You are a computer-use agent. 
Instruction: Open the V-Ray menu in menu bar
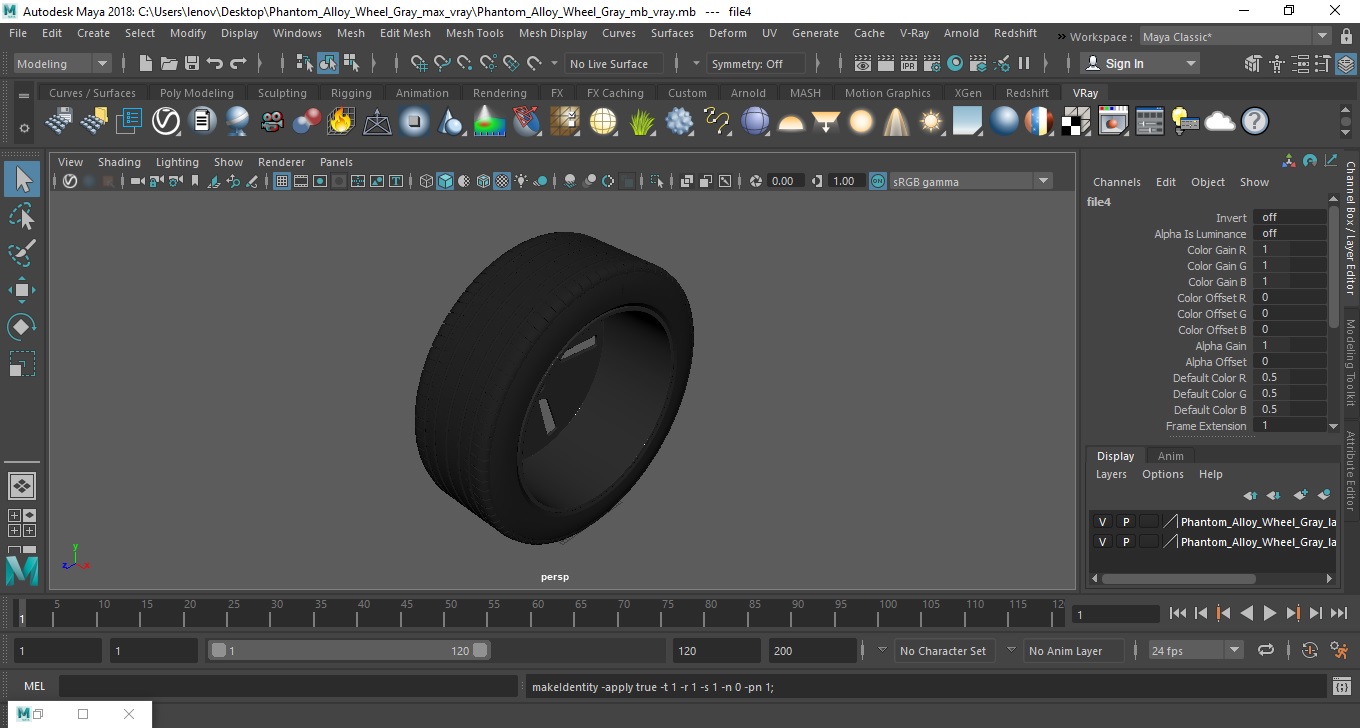pyautogui.click(x=914, y=33)
